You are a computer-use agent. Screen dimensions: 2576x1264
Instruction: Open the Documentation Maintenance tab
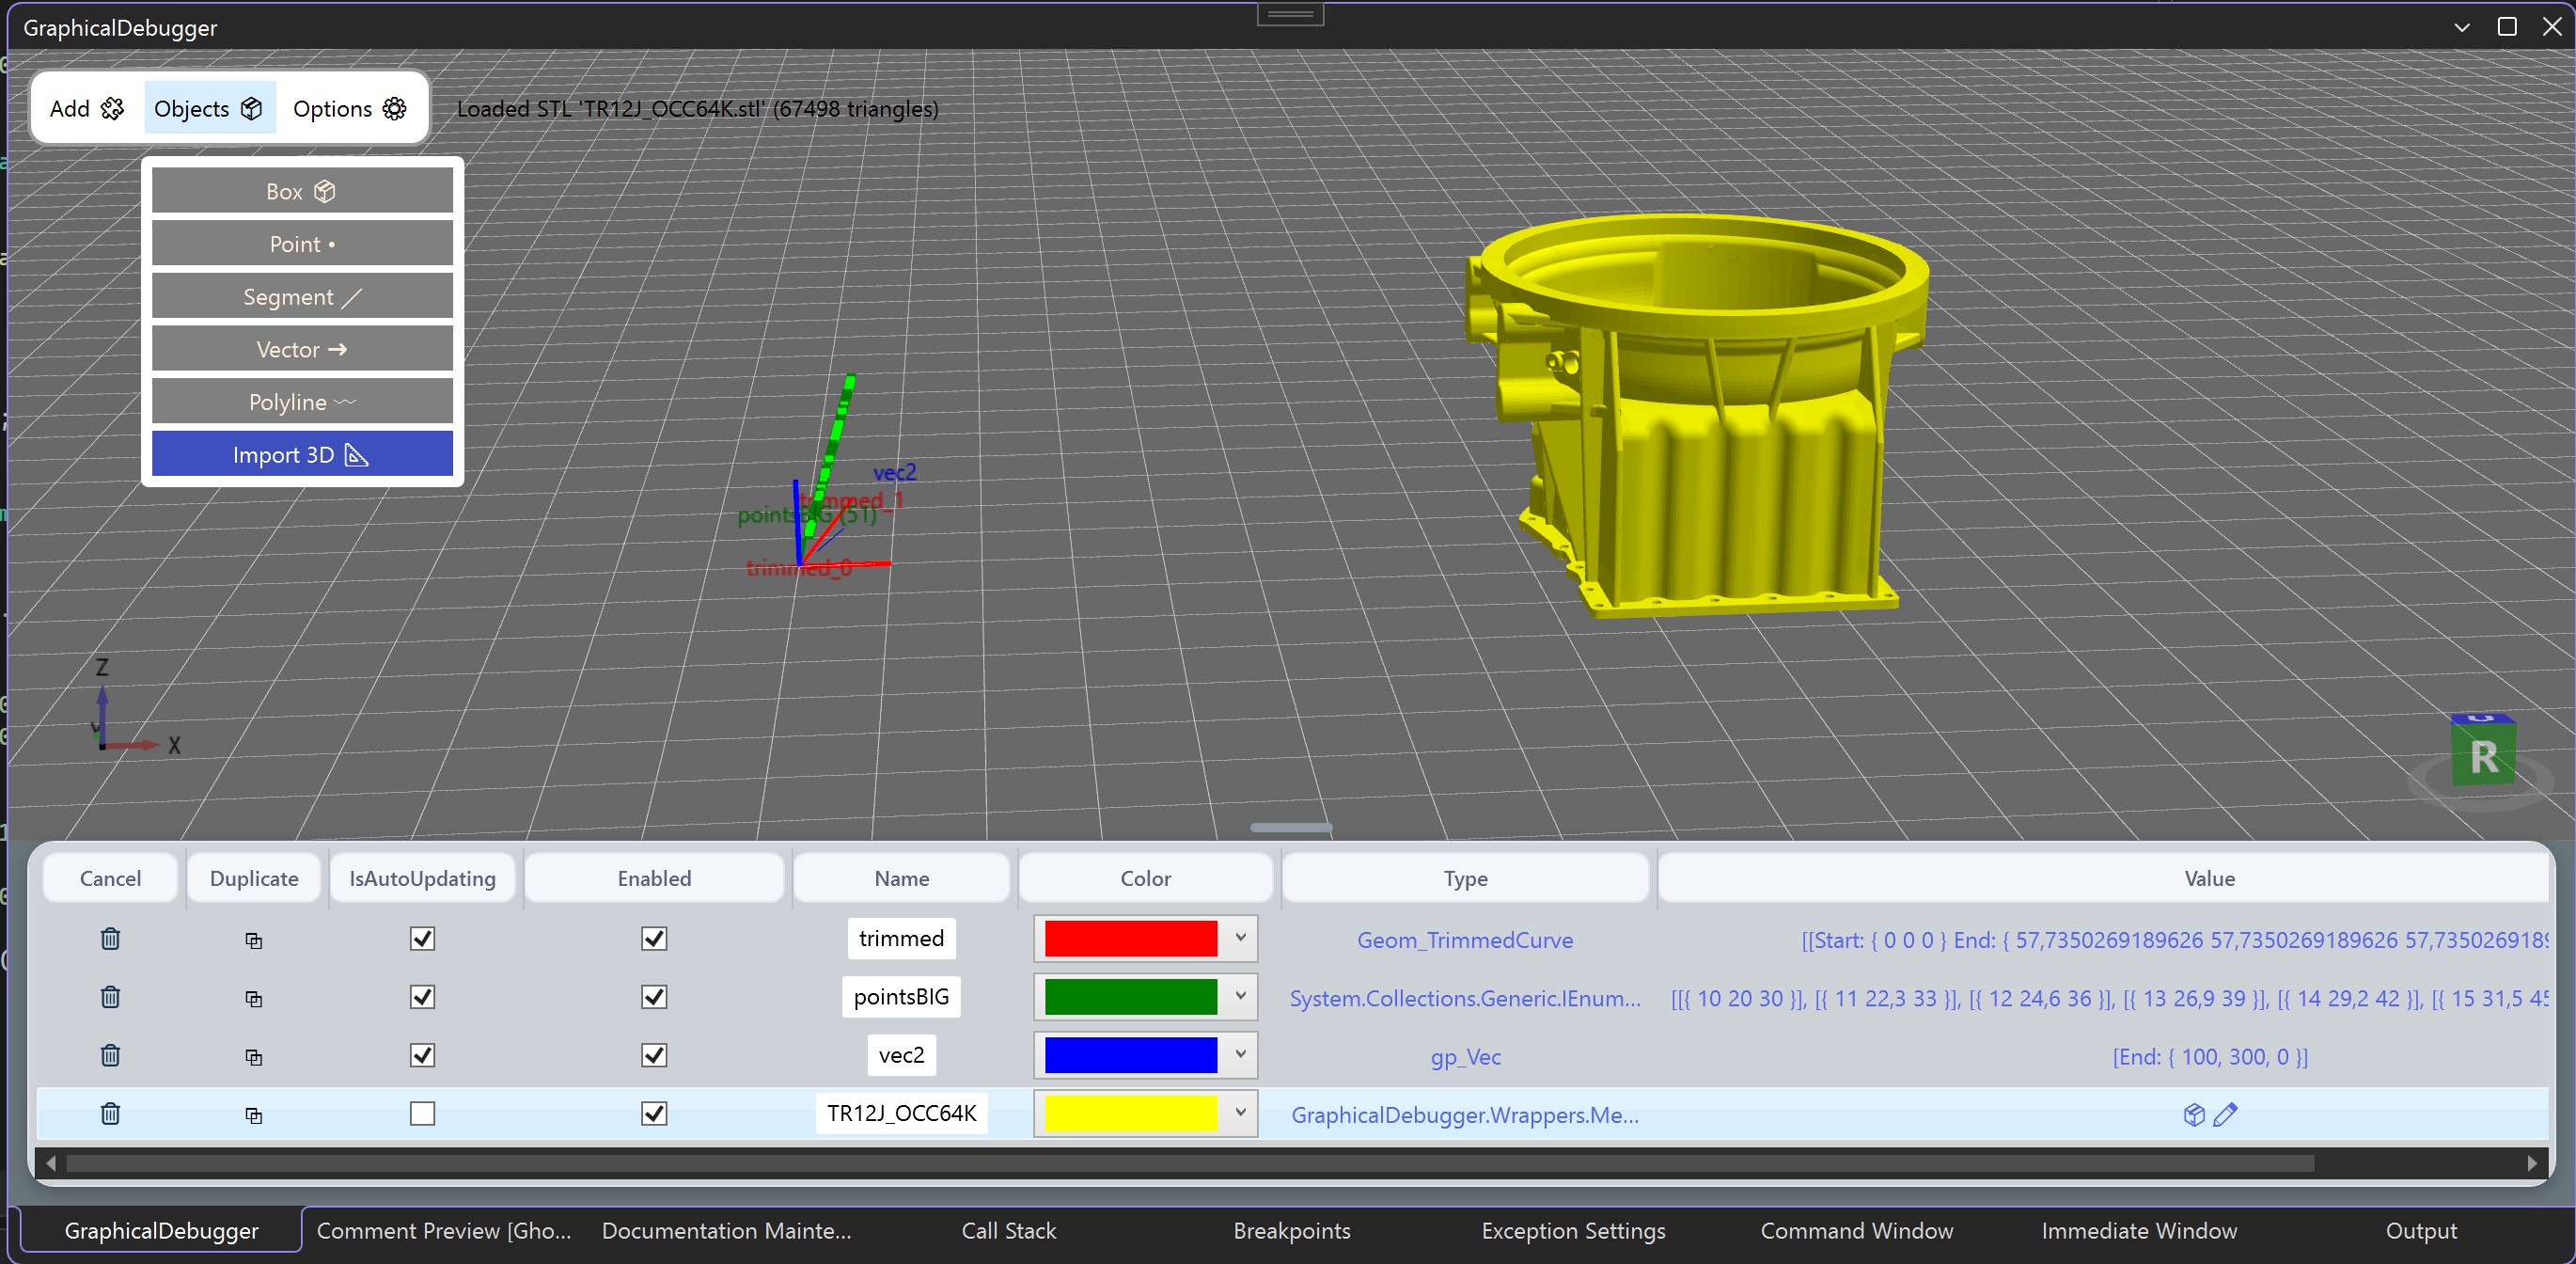tap(726, 1230)
